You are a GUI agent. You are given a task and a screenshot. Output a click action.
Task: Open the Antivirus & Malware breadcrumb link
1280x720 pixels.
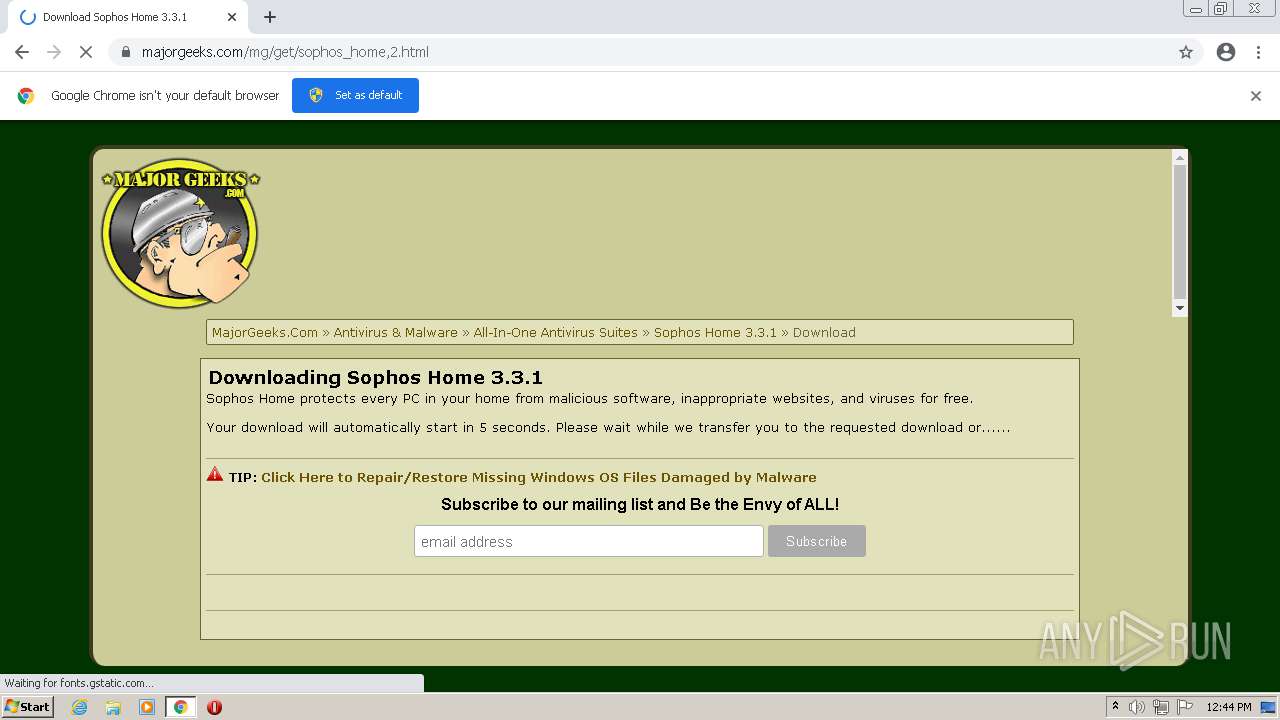(395, 333)
